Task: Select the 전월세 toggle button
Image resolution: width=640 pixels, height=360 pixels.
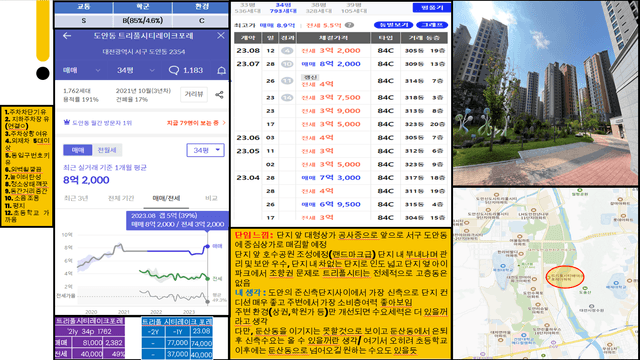Action: point(107,150)
